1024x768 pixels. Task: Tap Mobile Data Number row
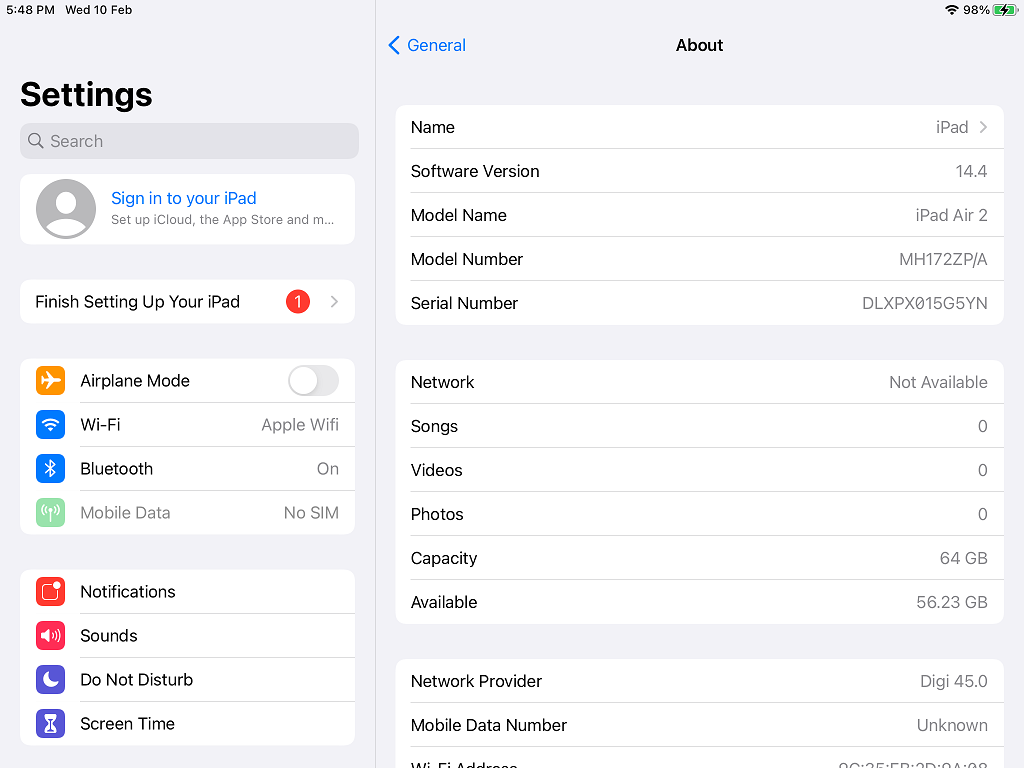pos(699,725)
